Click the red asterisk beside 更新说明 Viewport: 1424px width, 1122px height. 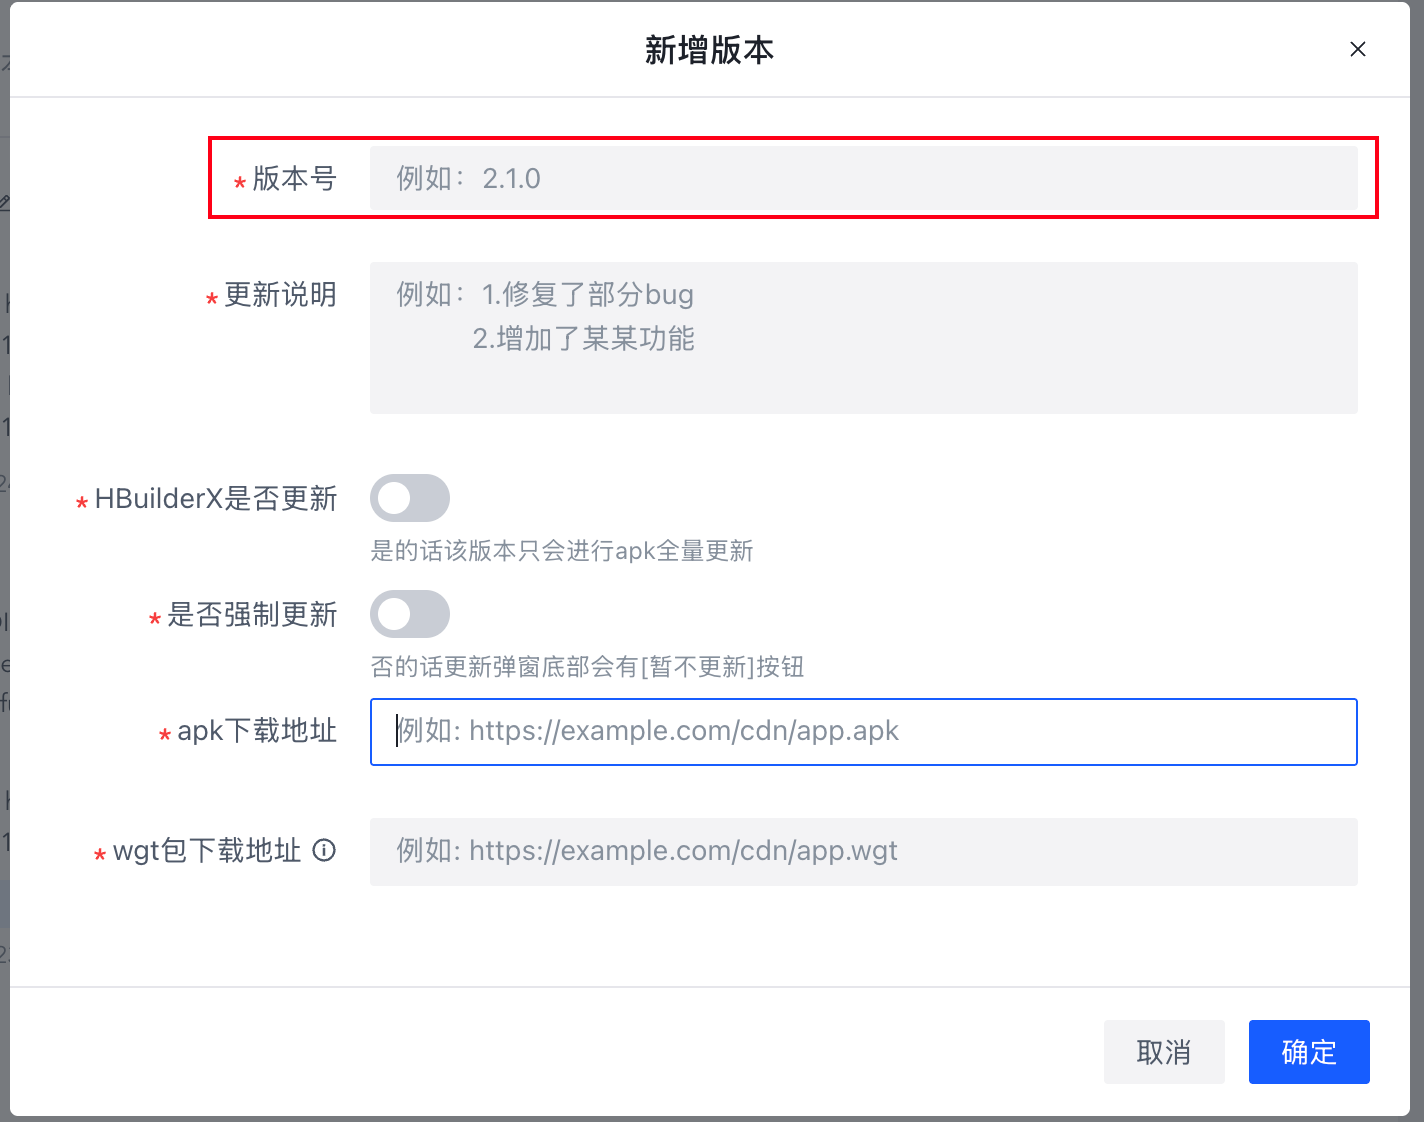(x=212, y=299)
